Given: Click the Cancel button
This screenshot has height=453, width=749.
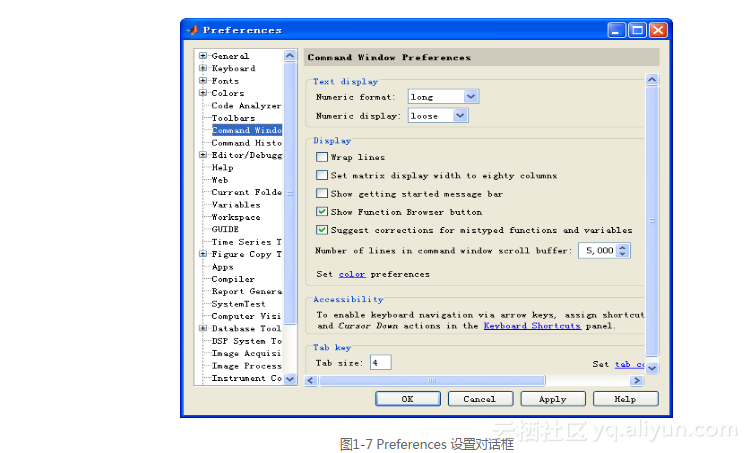Looking at the screenshot, I should [x=480, y=399].
